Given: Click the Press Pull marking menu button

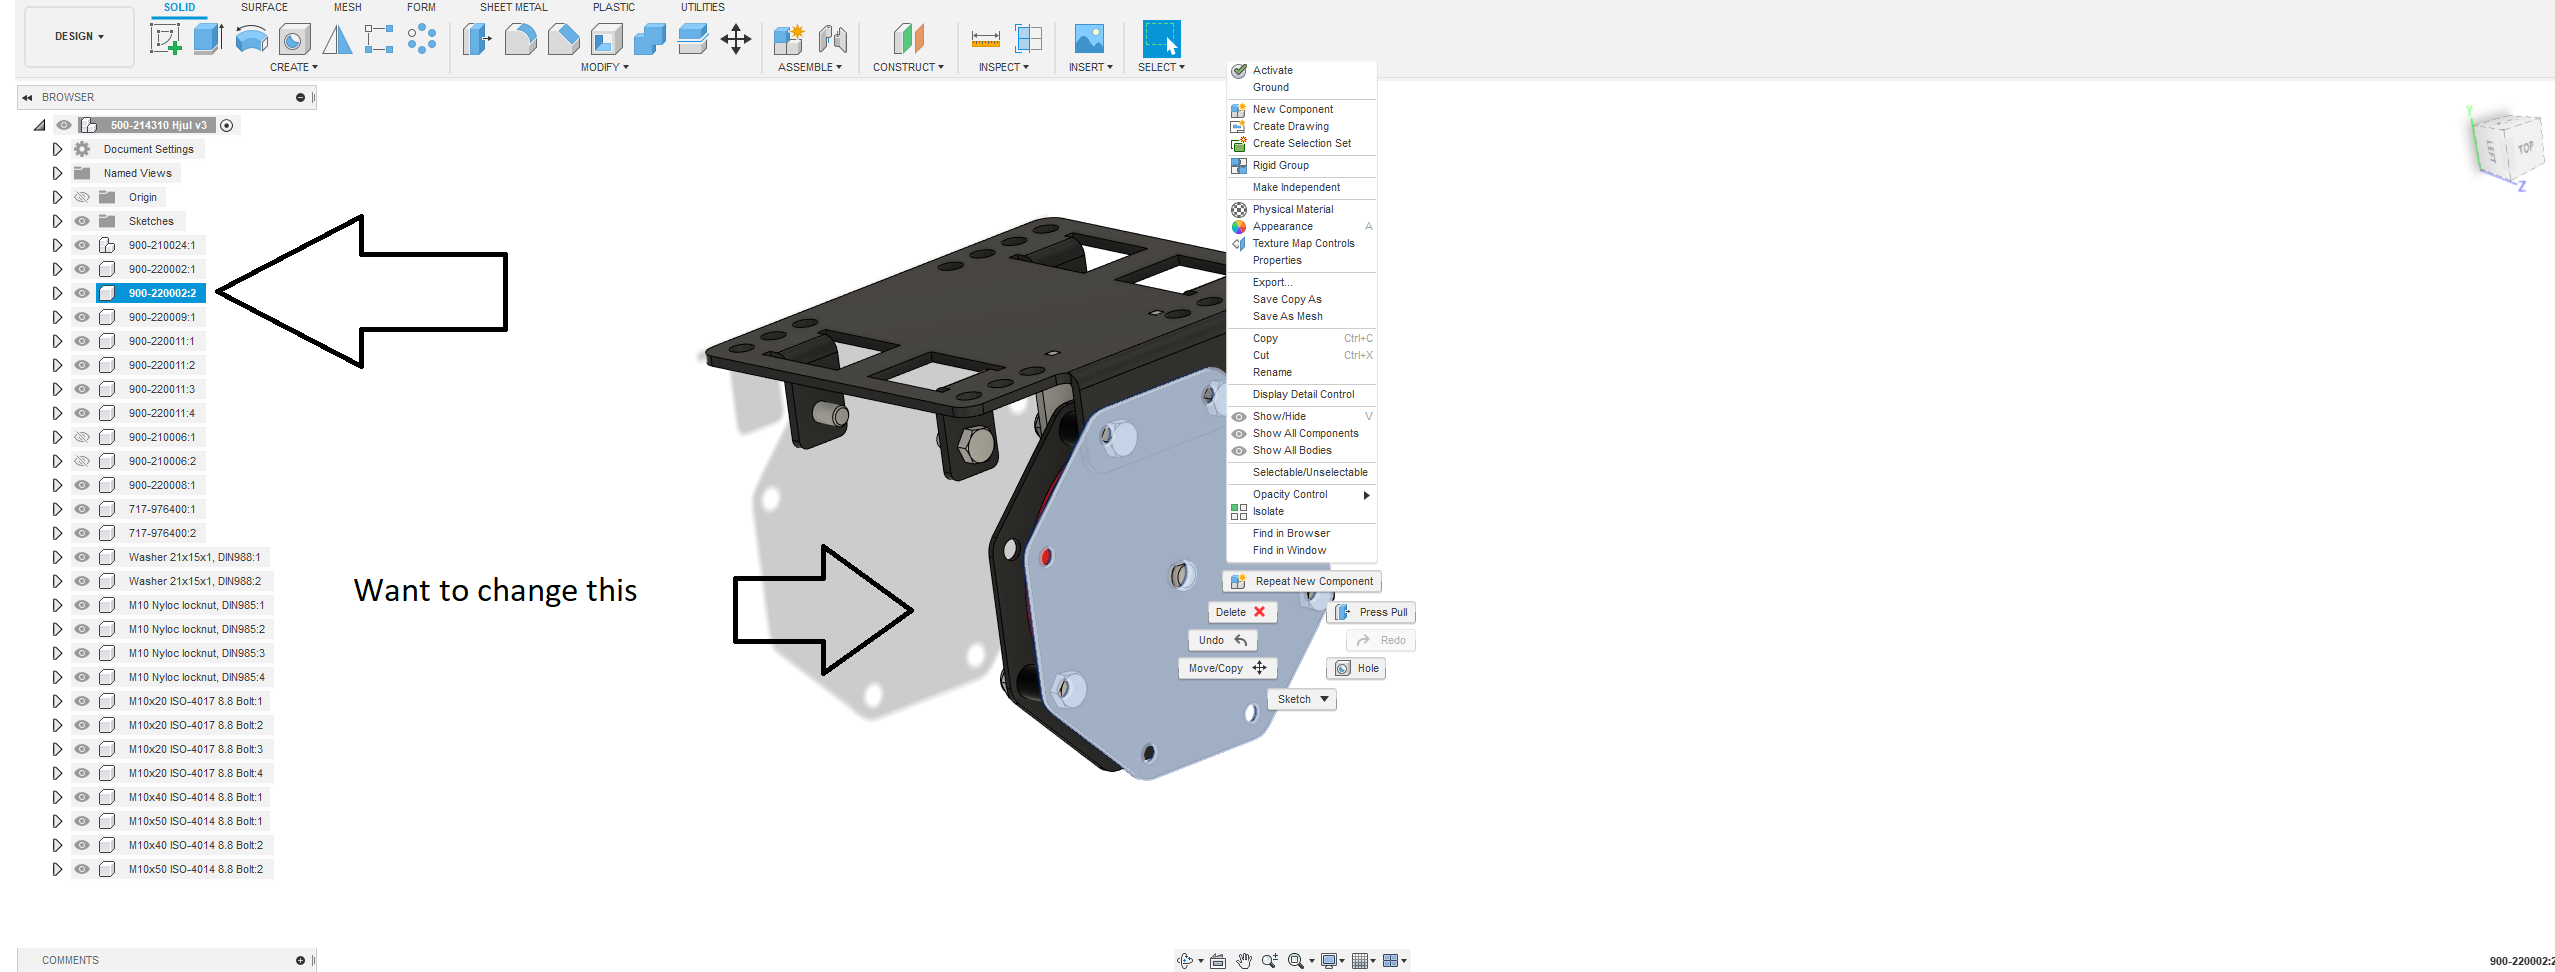Looking at the screenshot, I should 1371,612.
